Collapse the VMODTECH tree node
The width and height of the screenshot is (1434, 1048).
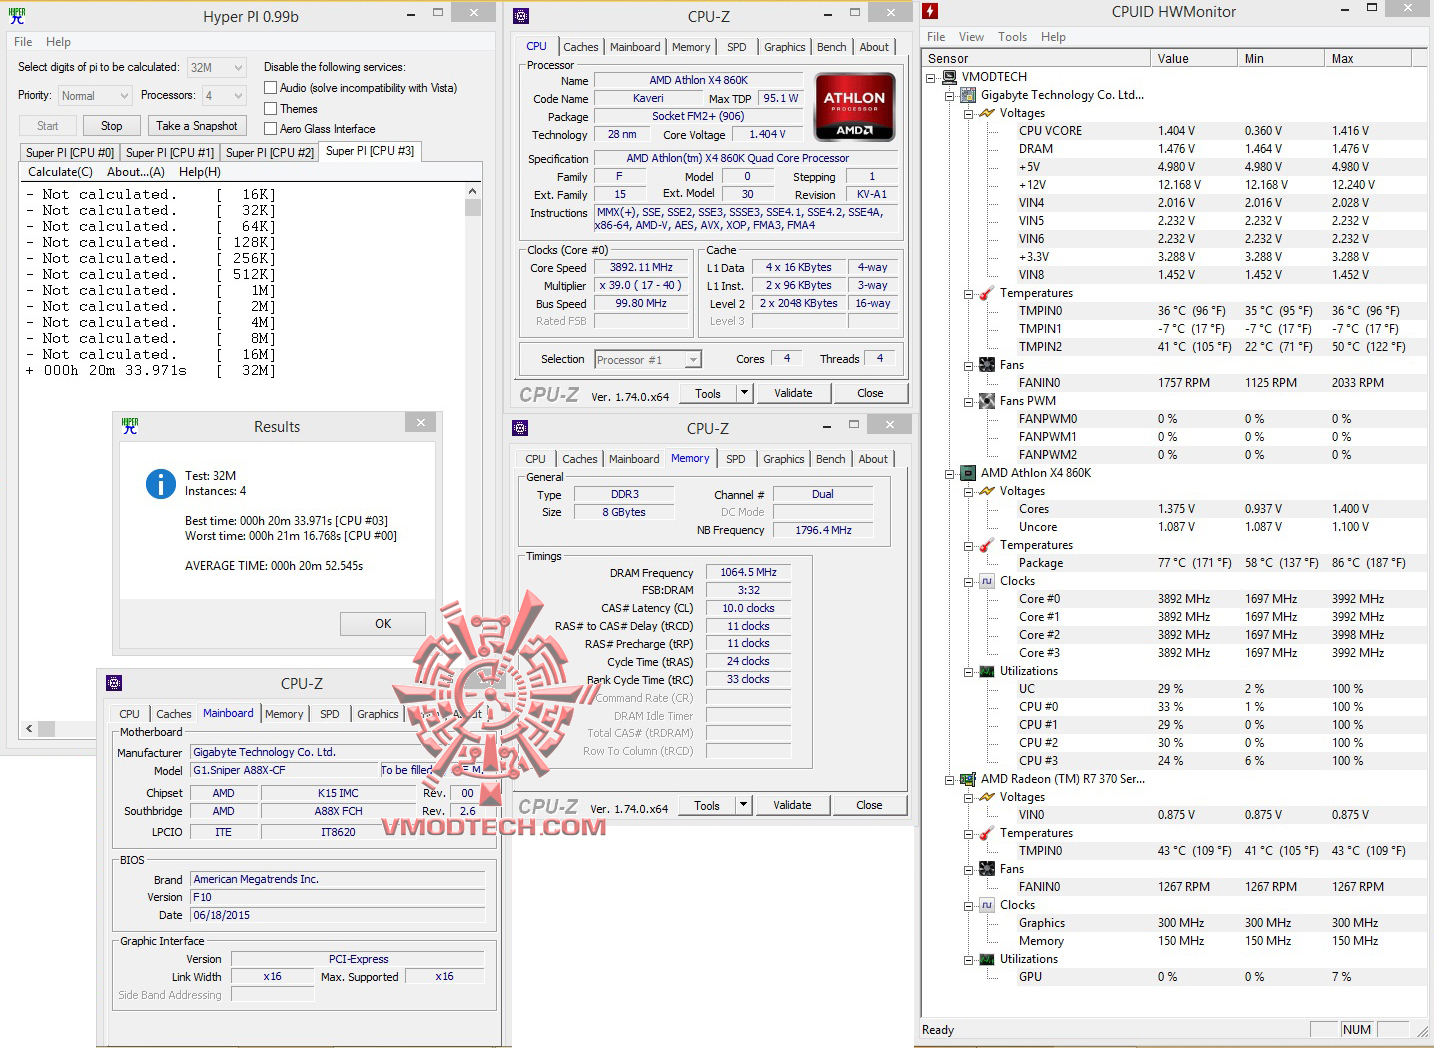tap(932, 77)
